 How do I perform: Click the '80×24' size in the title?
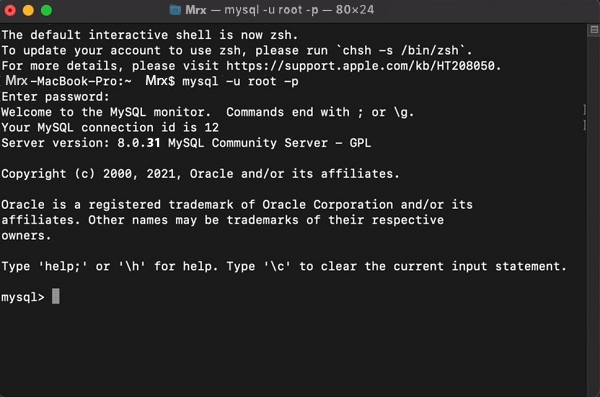click(x=355, y=10)
